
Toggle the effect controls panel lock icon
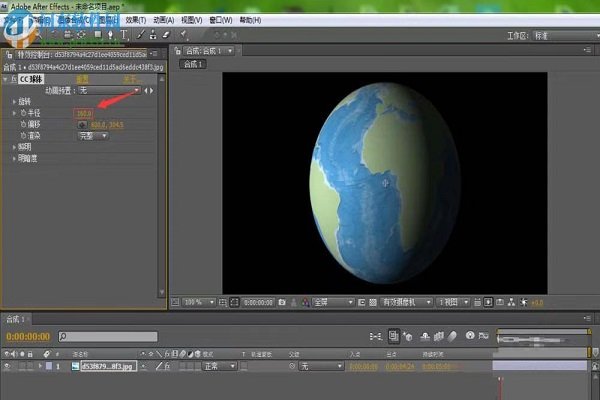pos(9,55)
